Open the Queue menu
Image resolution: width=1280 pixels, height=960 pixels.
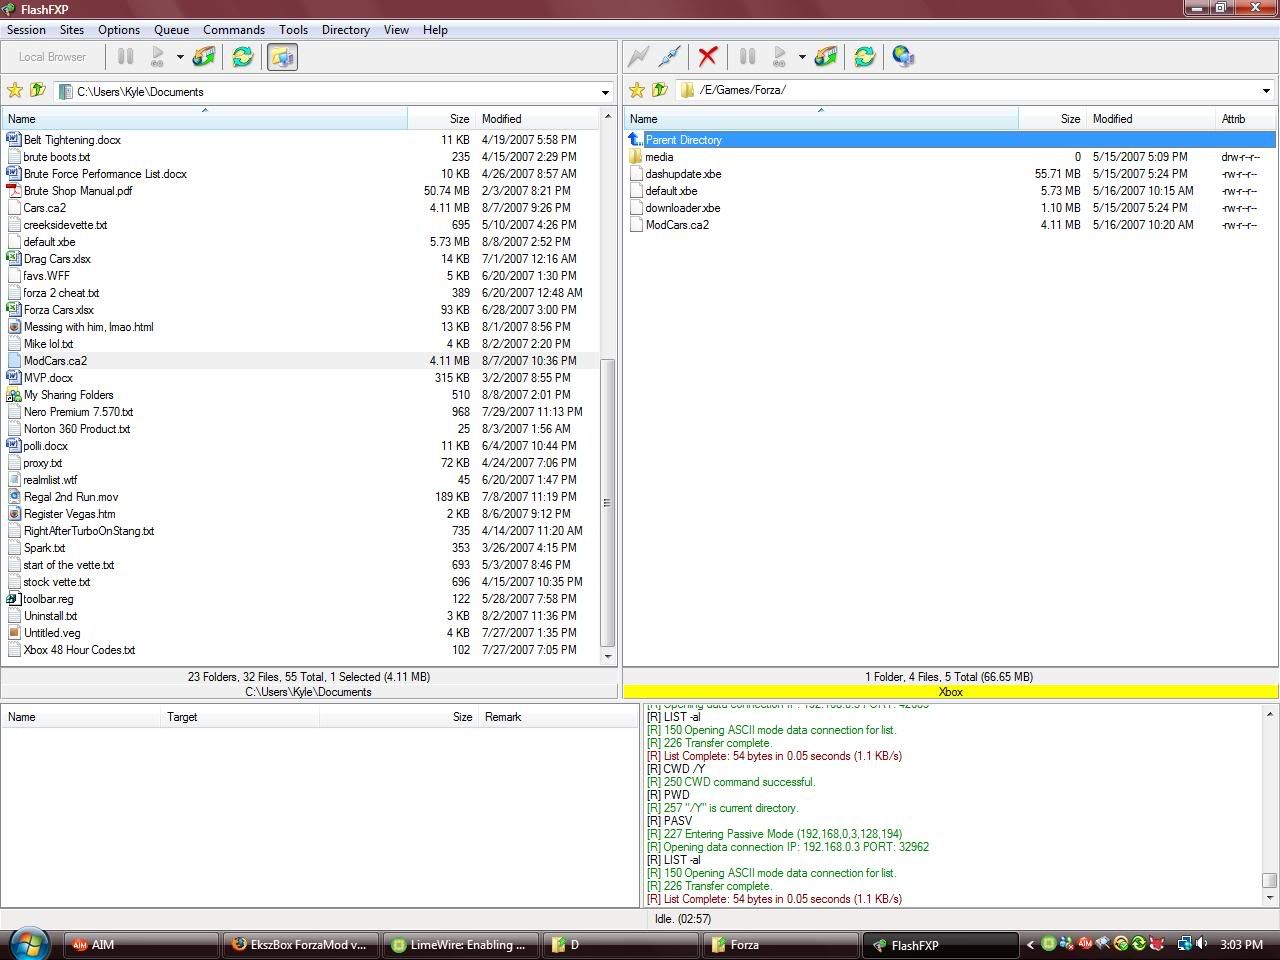pos(171,30)
